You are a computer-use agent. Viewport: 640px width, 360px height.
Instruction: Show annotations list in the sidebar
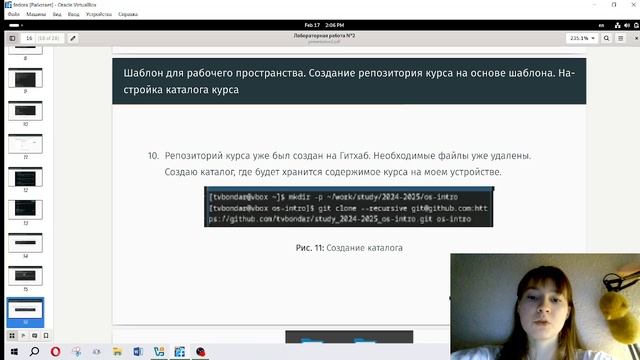(35, 336)
